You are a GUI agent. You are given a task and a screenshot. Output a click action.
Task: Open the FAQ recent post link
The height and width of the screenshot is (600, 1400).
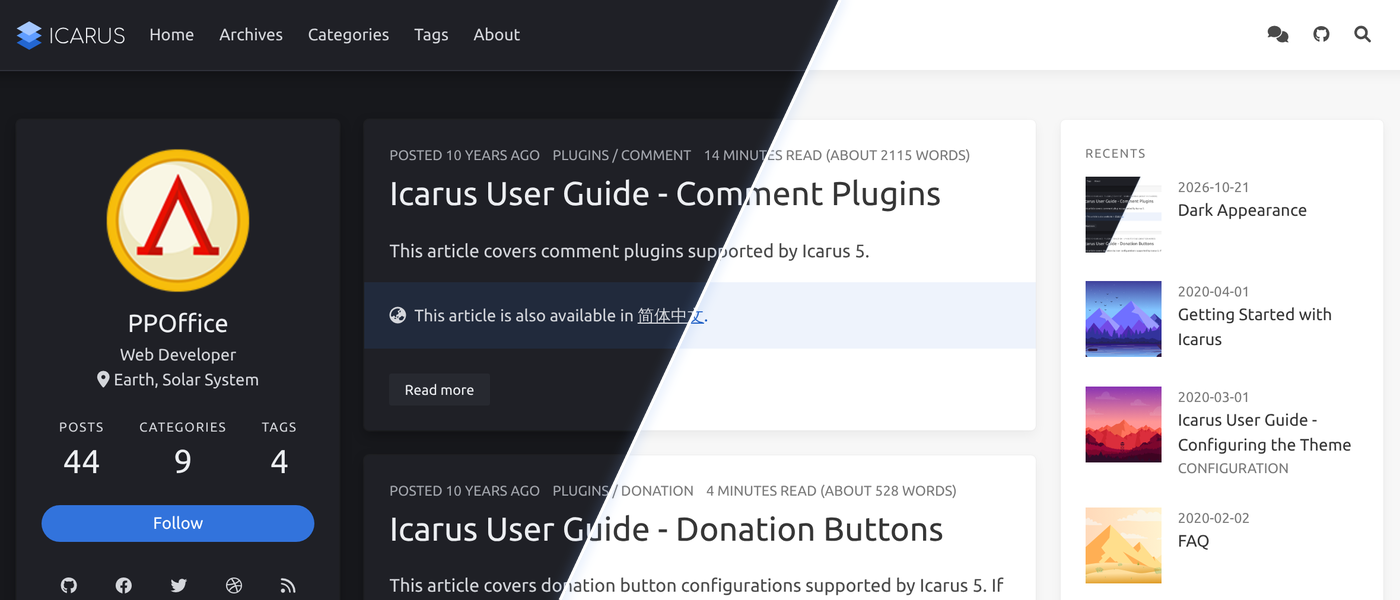(x=1193, y=541)
